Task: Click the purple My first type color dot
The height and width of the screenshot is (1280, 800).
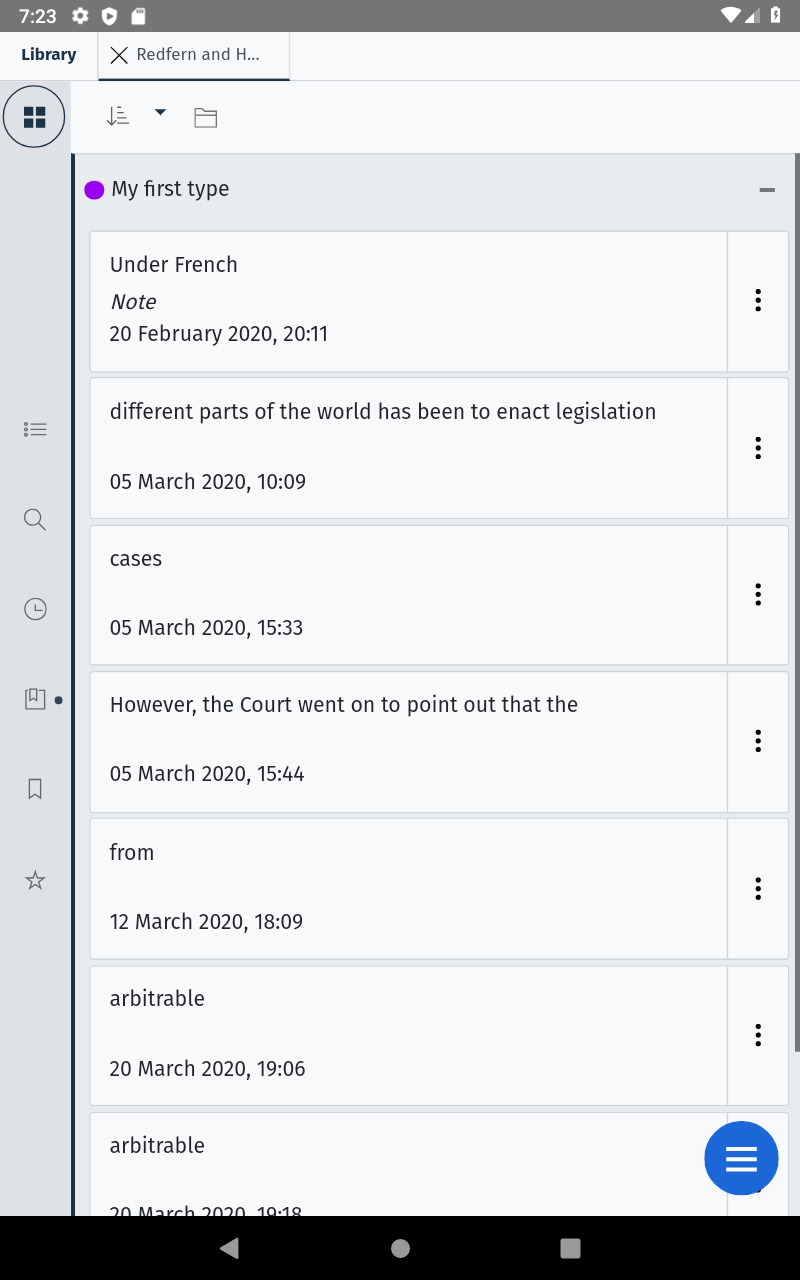Action: (94, 190)
